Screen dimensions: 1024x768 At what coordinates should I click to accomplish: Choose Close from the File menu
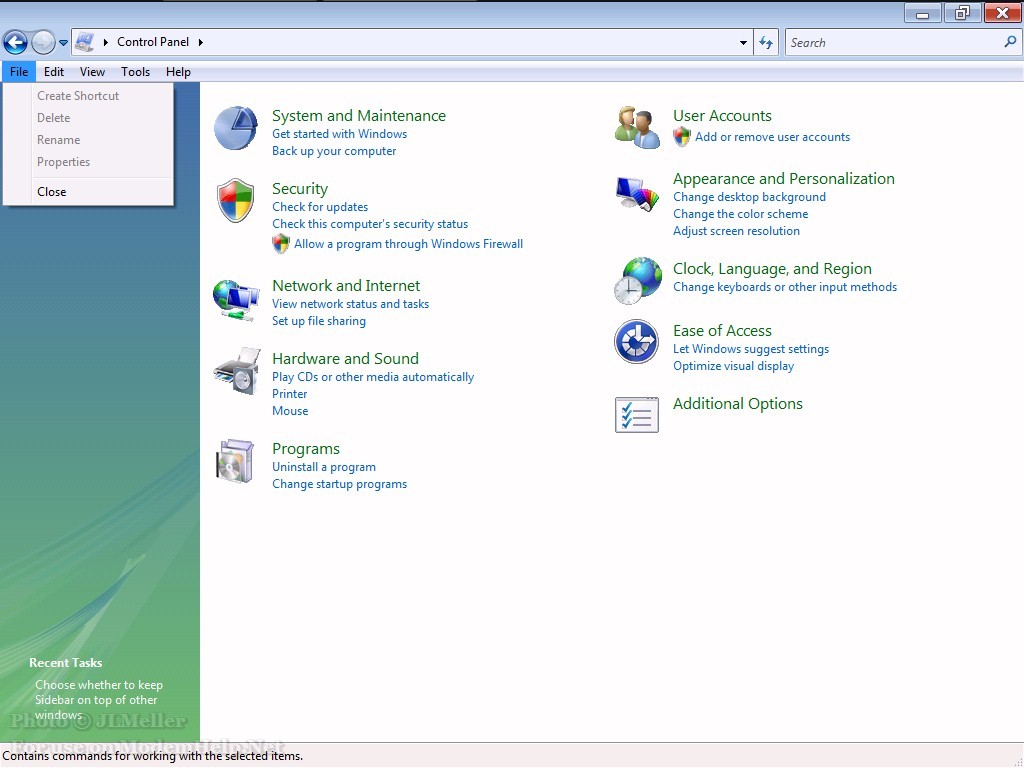[52, 192]
